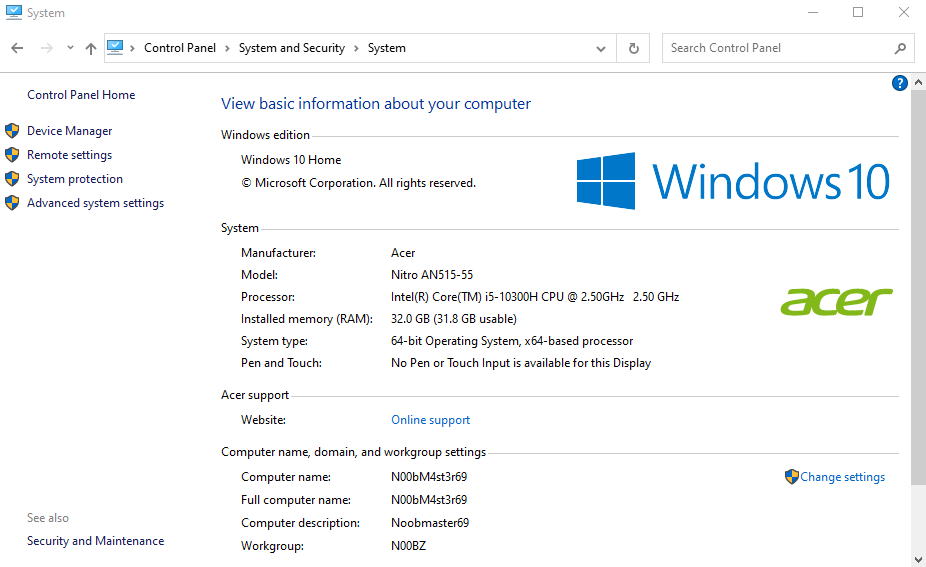Click the scrollbar down arrow
Viewport: 926px width, 567px height.
[918, 559]
